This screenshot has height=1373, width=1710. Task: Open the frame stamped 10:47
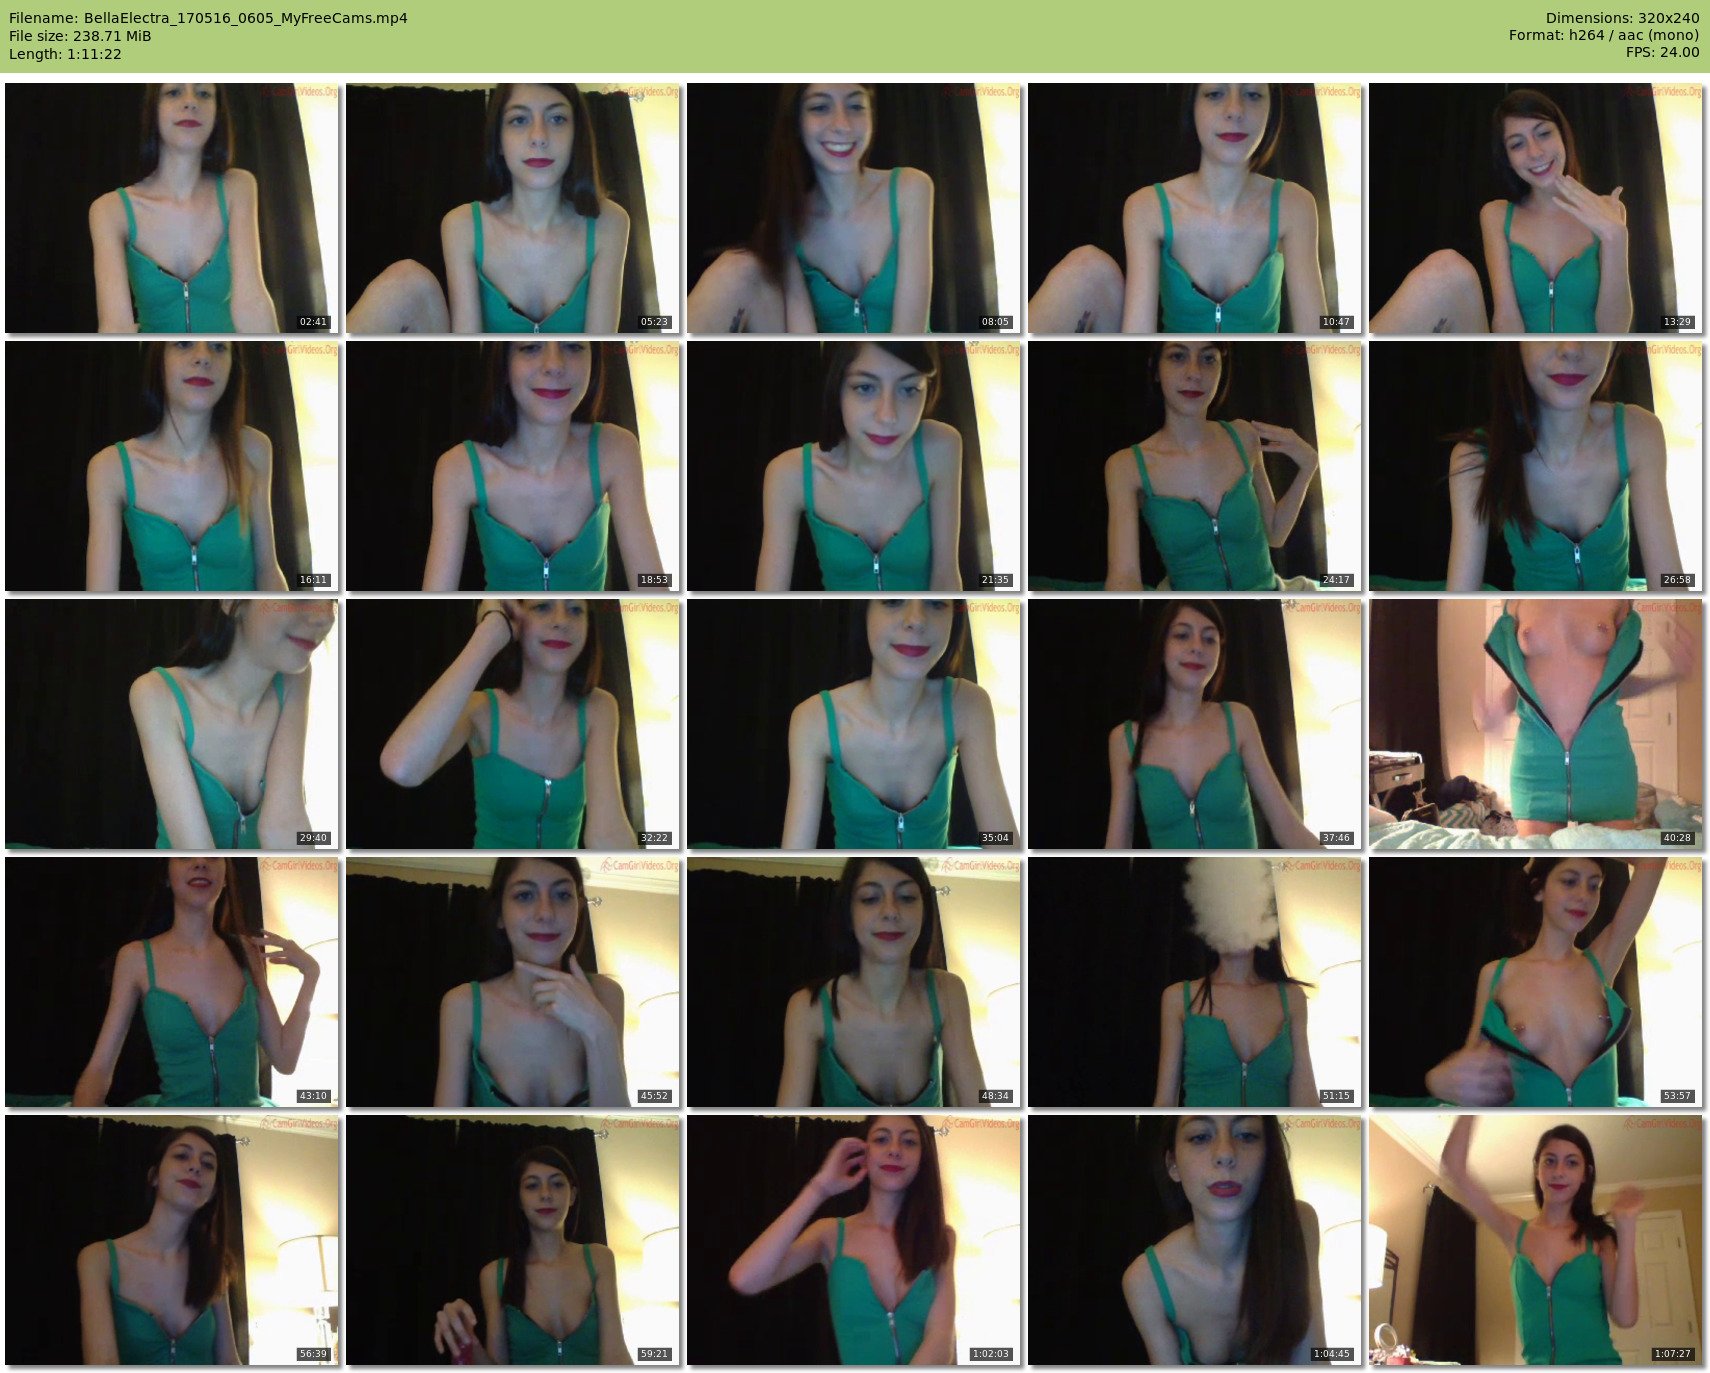[x=1195, y=208]
